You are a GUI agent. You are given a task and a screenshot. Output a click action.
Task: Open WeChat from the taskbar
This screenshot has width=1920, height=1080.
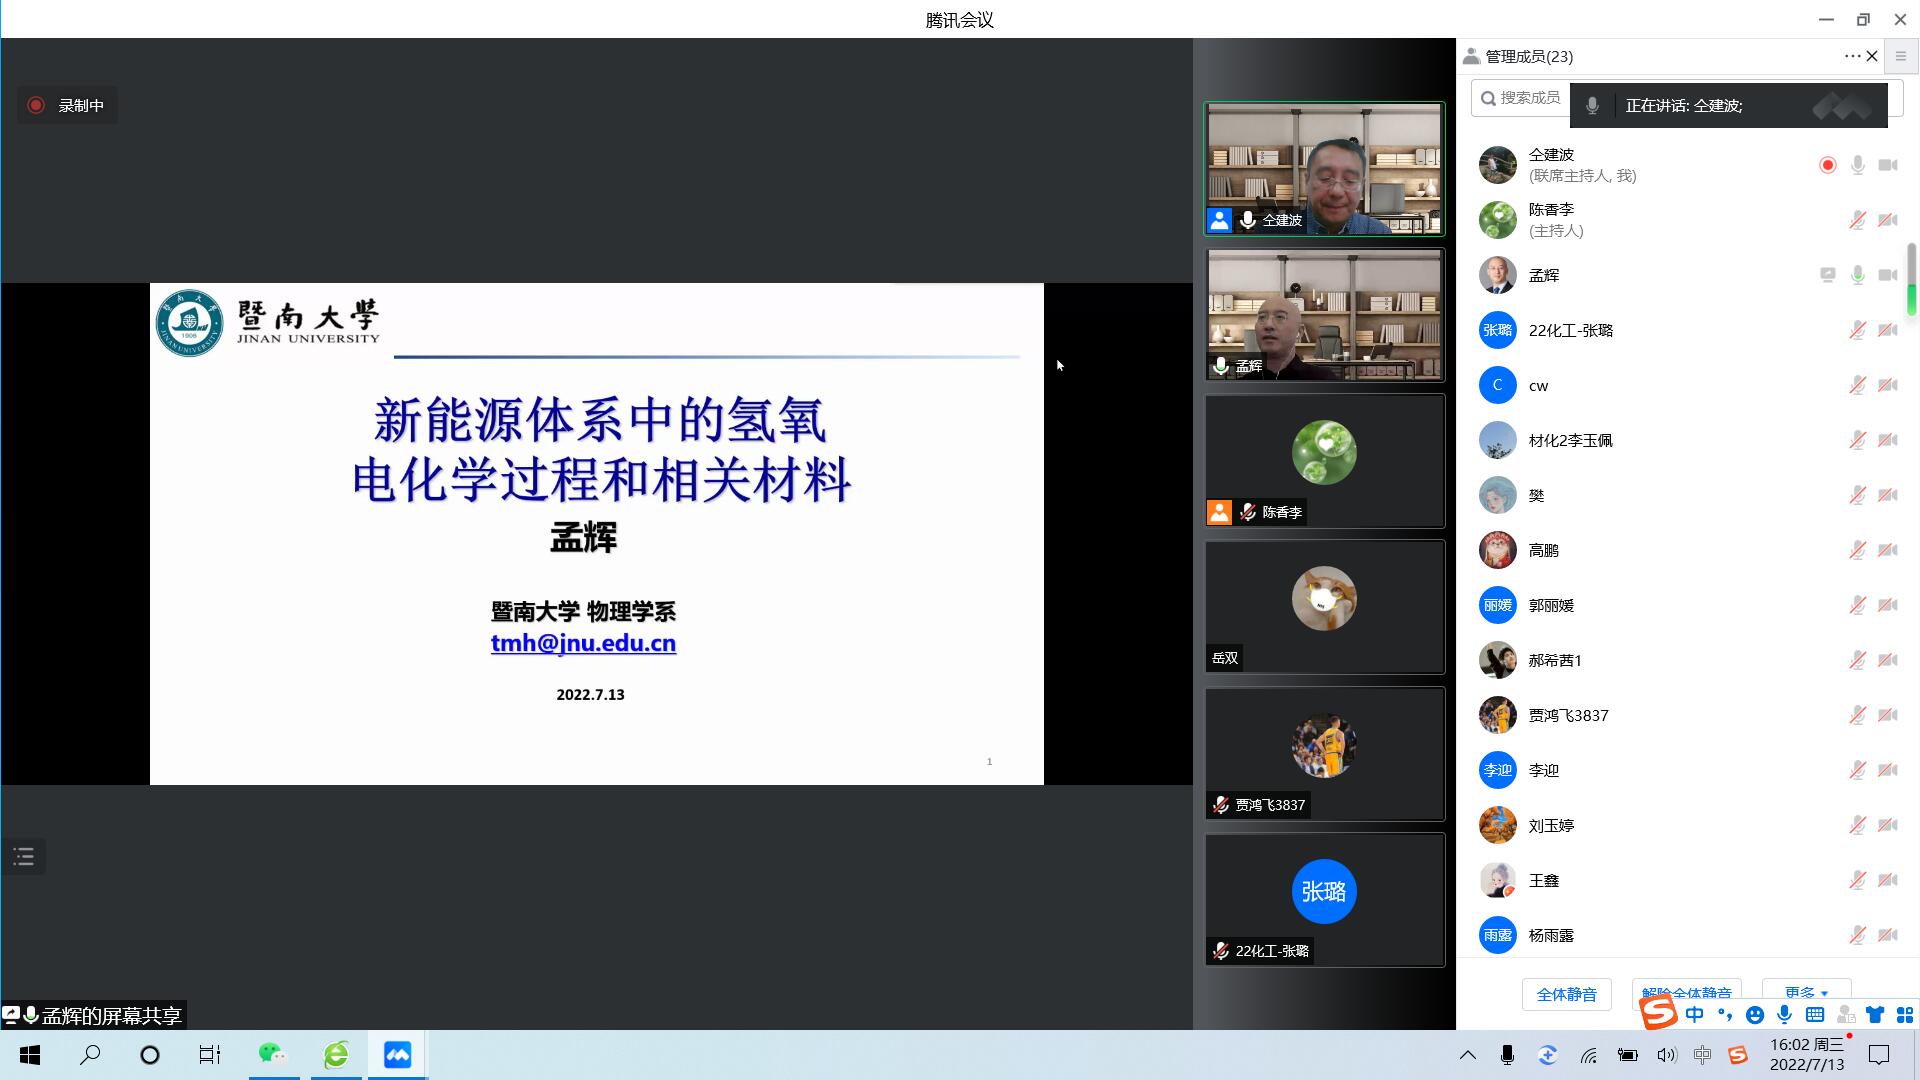tap(272, 1055)
